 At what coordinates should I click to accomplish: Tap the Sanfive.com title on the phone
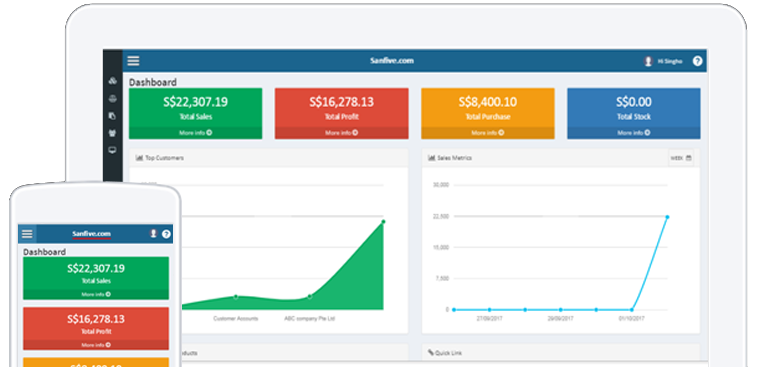92,234
